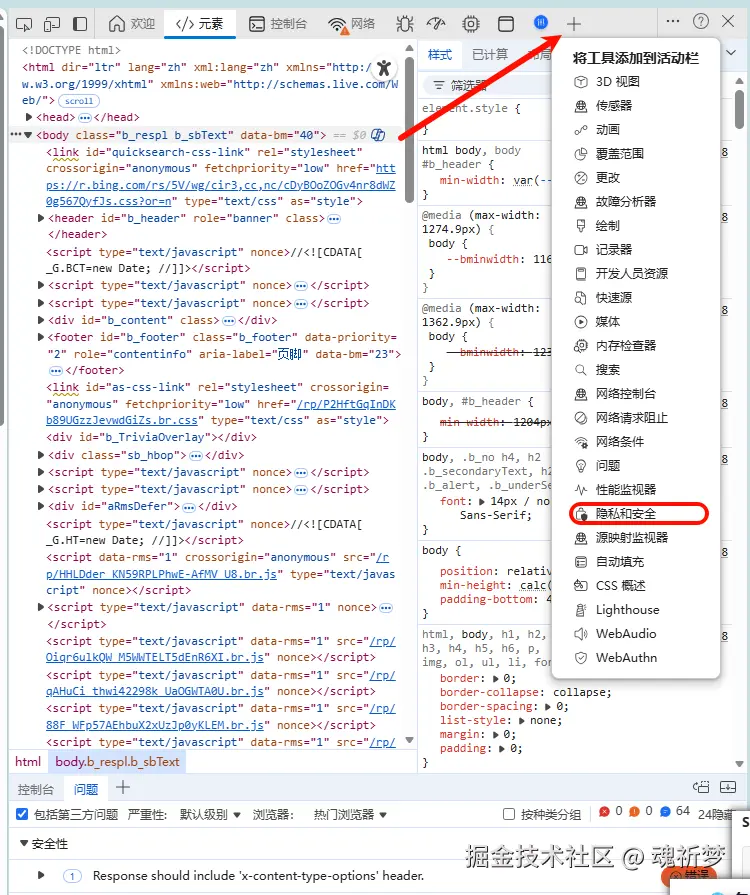Switch to drawer 问题 tab
The width and height of the screenshot is (750, 895).
pos(86,789)
